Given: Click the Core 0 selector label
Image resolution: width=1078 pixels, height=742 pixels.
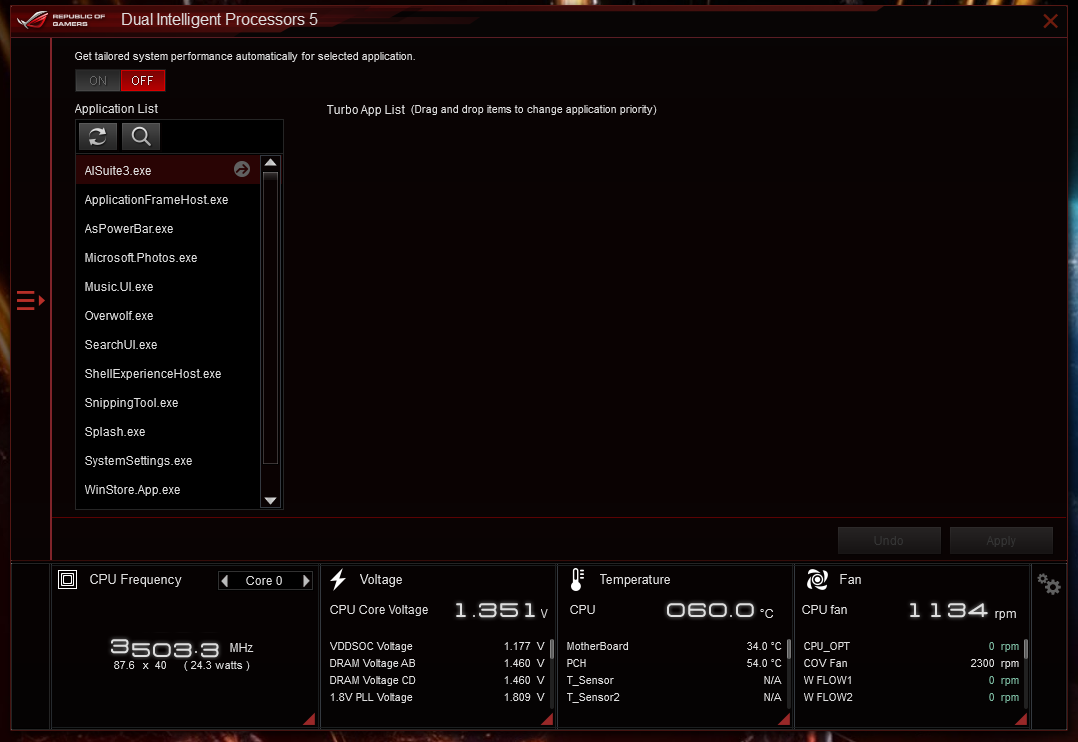Looking at the screenshot, I should click(264, 580).
